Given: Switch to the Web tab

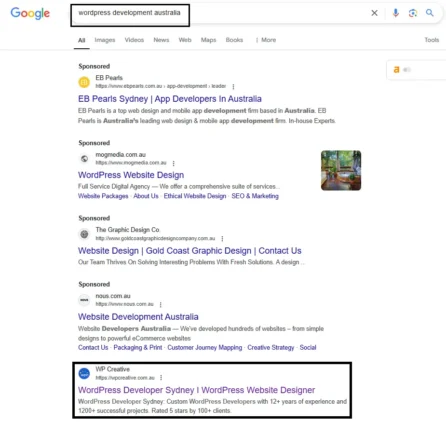Looking at the screenshot, I should click(x=185, y=40).
